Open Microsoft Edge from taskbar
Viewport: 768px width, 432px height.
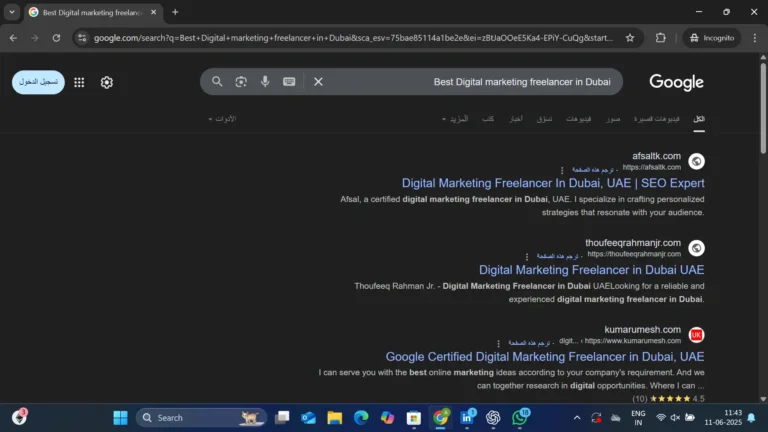(x=361, y=418)
